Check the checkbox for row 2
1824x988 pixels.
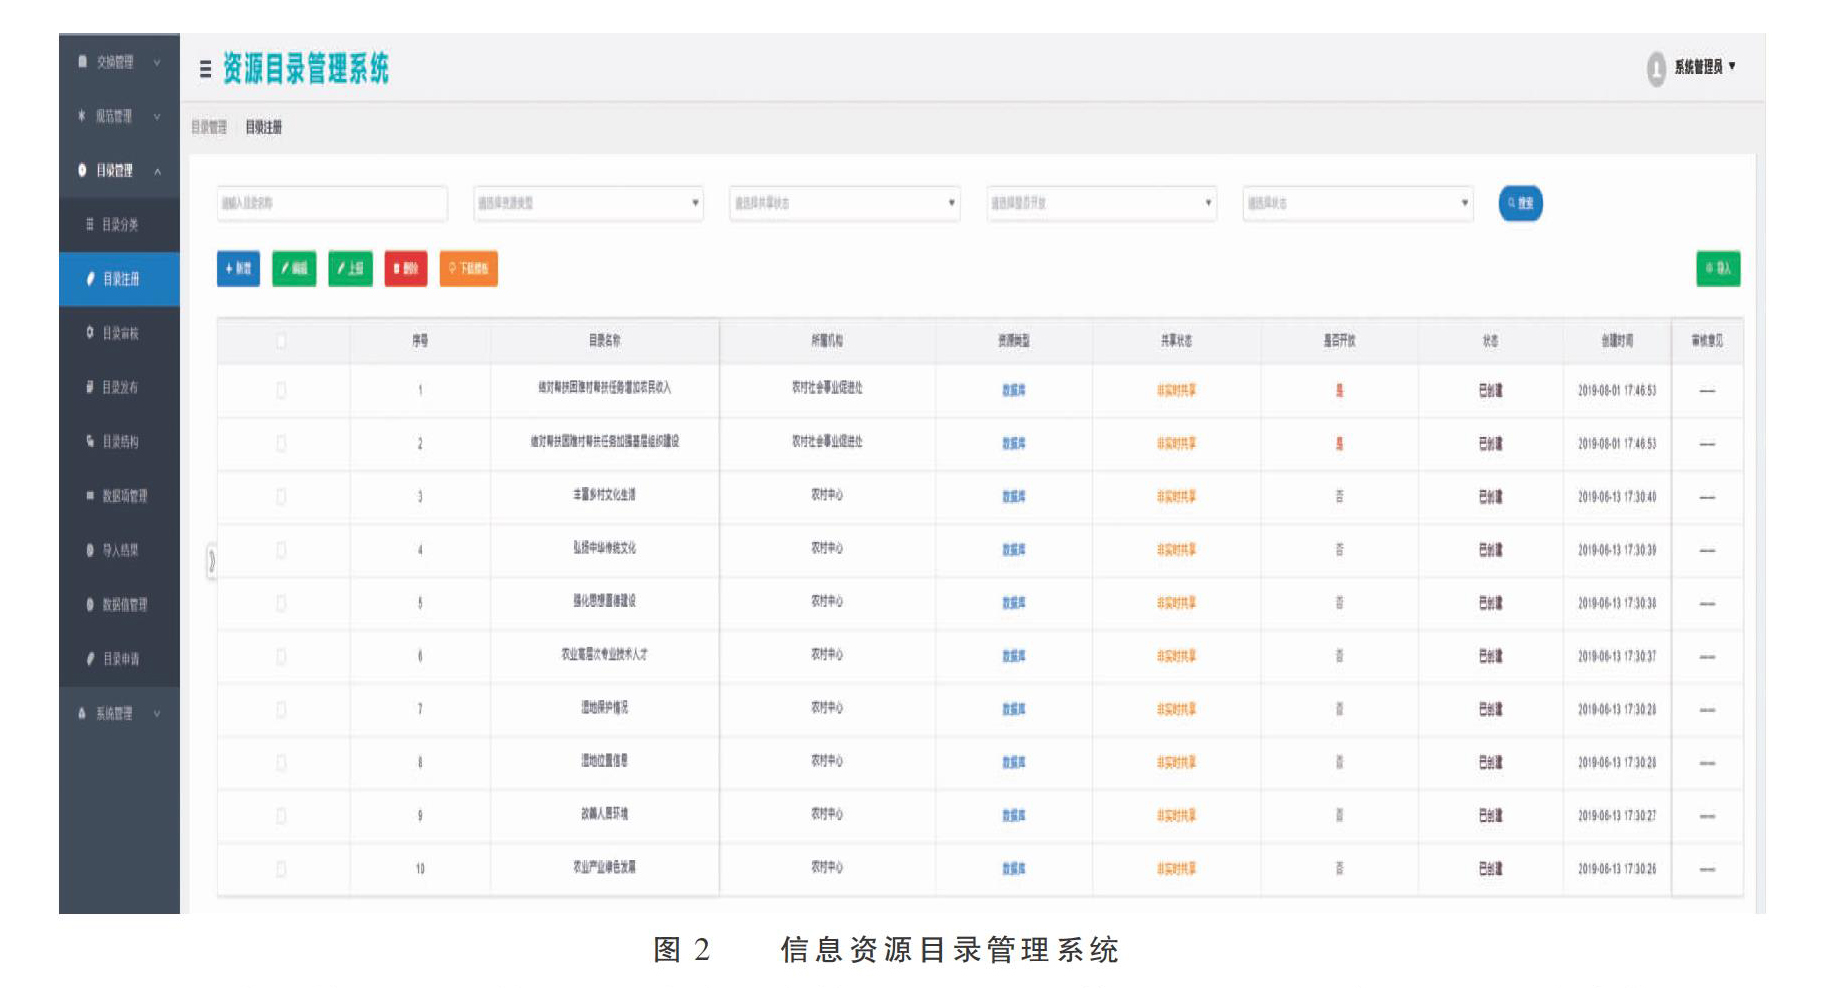281,443
